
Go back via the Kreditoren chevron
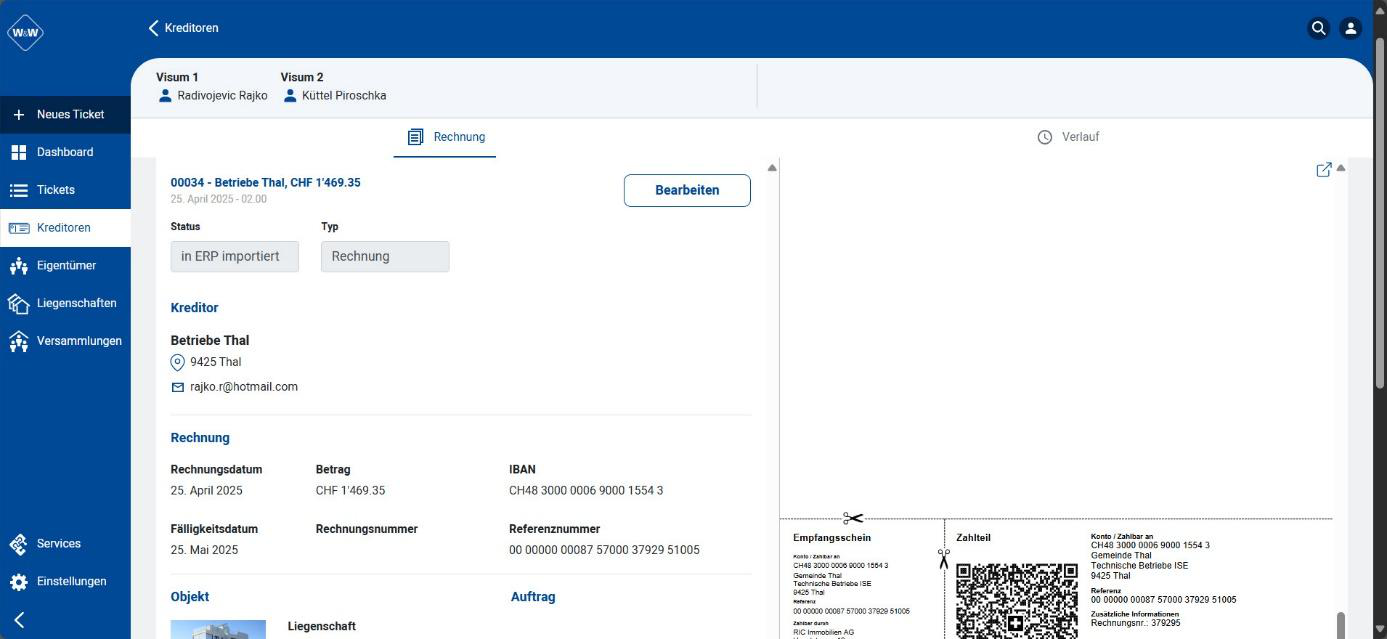(154, 28)
